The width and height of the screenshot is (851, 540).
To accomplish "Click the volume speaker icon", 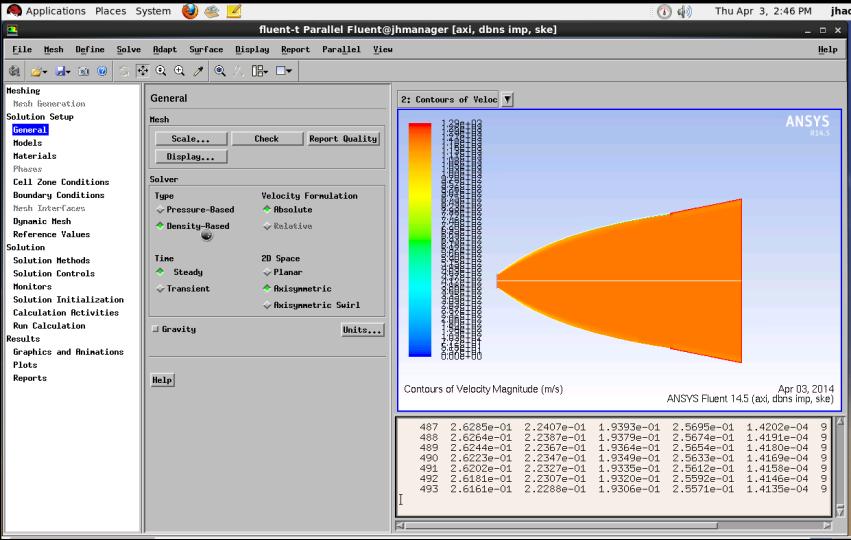I will click(x=684, y=11).
